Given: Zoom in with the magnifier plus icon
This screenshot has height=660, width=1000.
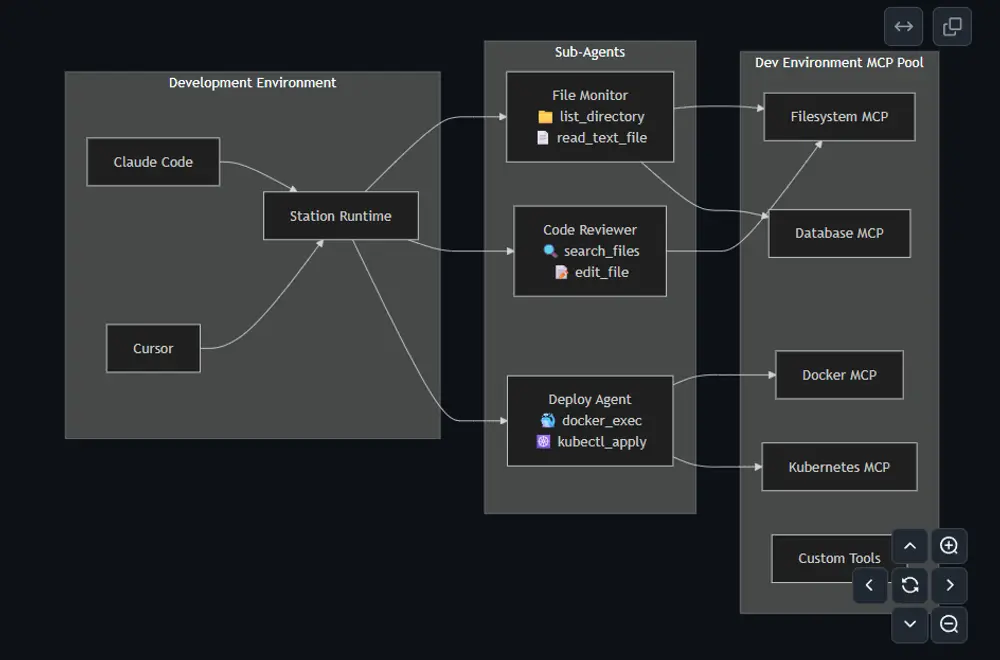Looking at the screenshot, I should coord(949,546).
